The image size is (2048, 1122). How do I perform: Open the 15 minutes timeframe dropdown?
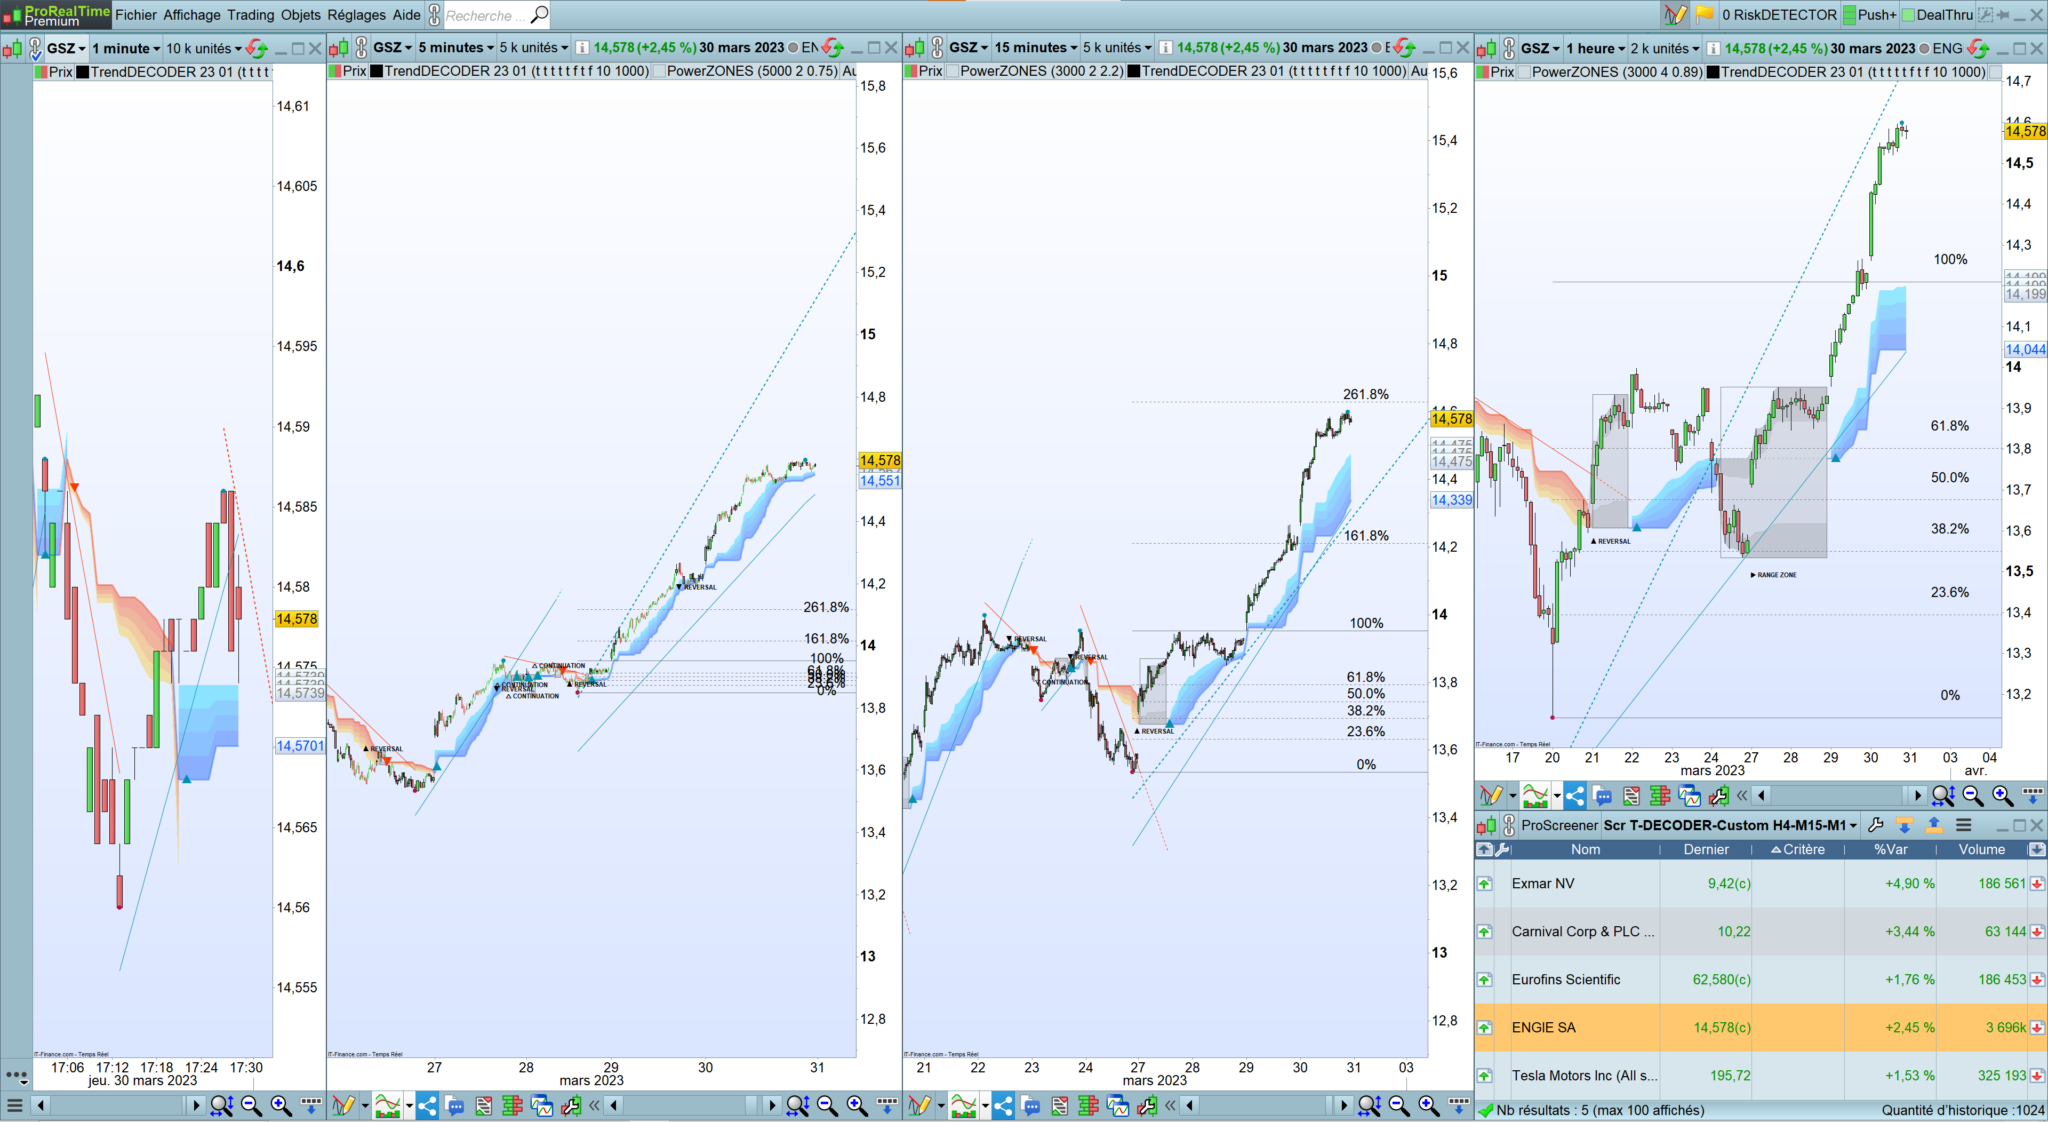click(1036, 48)
